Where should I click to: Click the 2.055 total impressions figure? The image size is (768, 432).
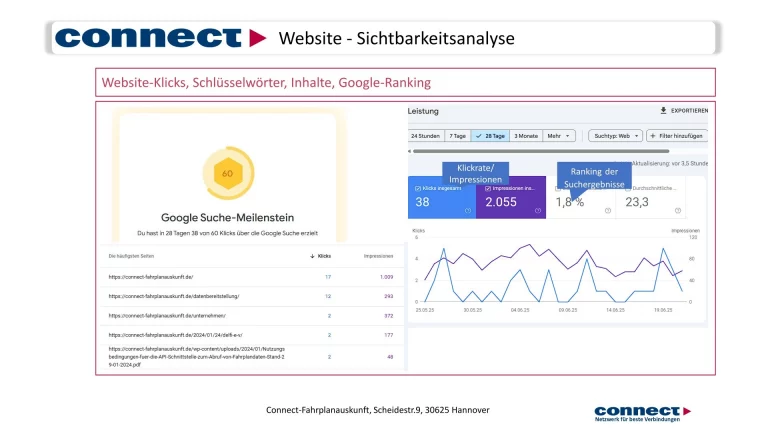(501, 202)
